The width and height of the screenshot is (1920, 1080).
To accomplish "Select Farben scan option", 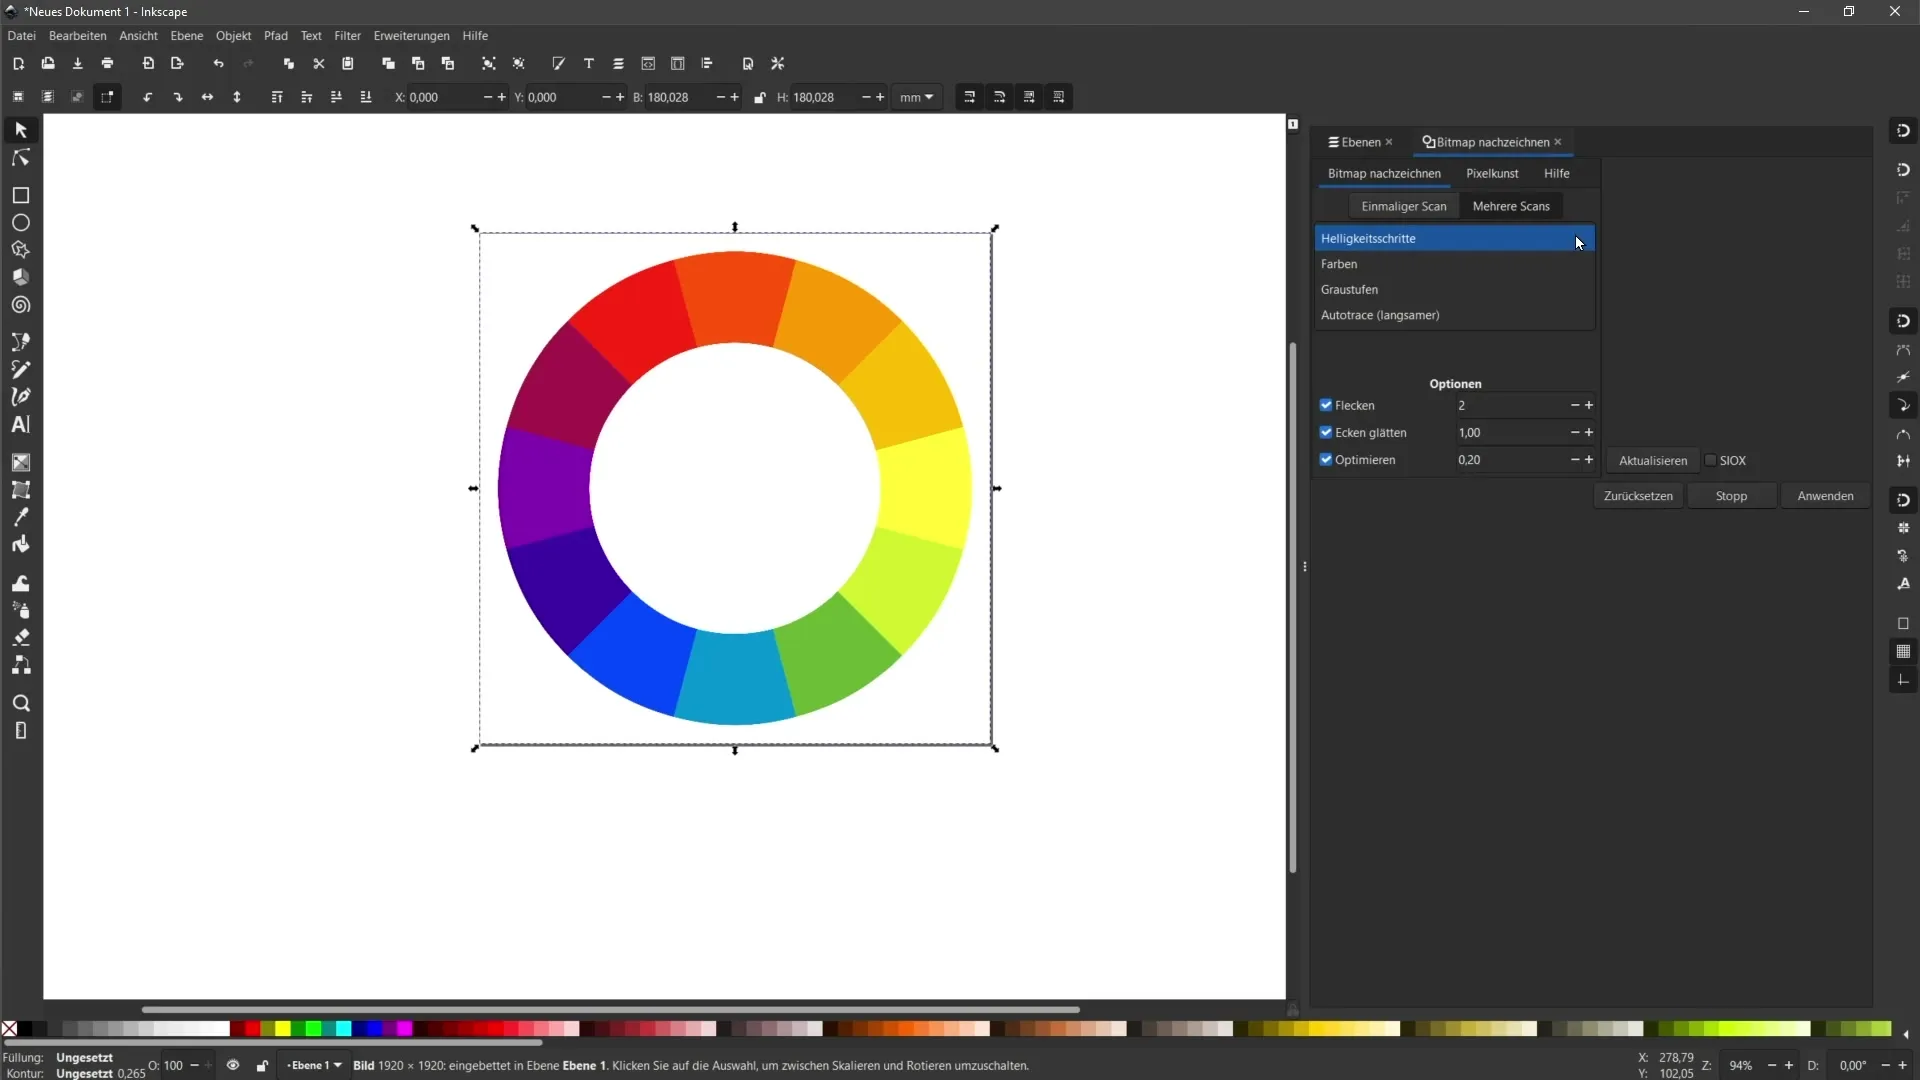I will click(1342, 264).
